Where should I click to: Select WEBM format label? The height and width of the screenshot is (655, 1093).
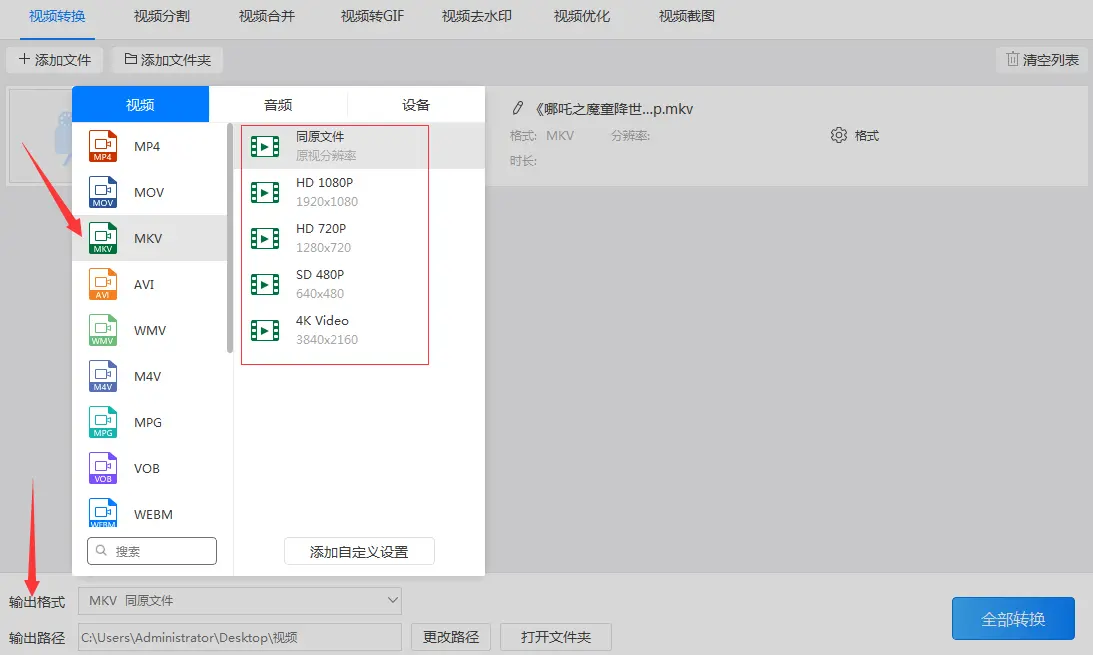[x=153, y=514]
